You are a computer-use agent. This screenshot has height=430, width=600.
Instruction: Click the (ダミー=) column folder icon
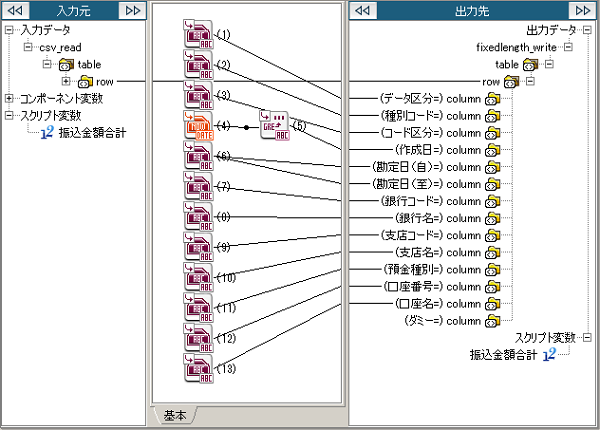coord(492,321)
